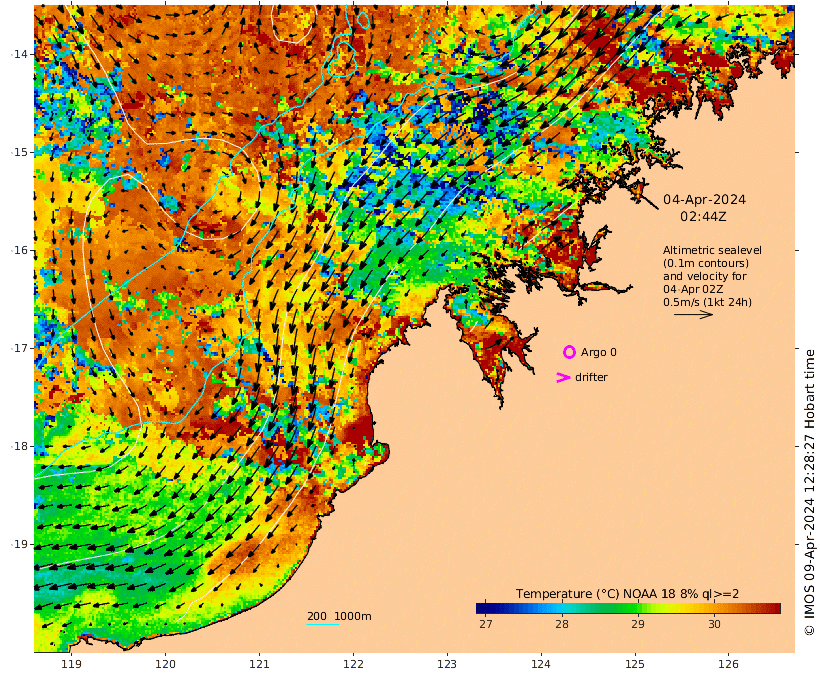
Task: Click the IMOS copyright timestamp text
Action: point(810,492)
